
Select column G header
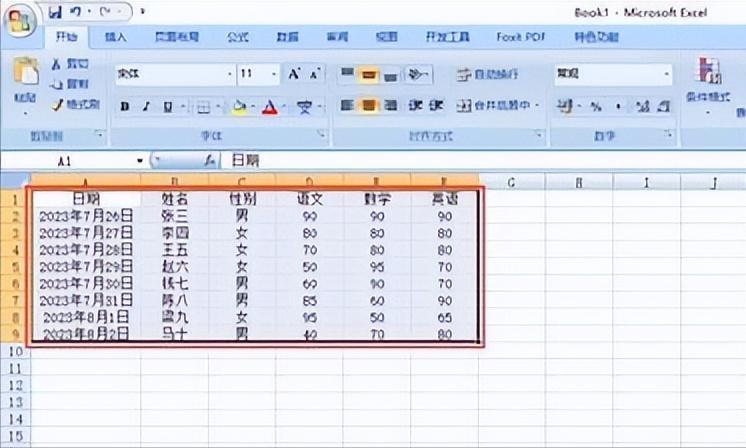tap(511, 182)
